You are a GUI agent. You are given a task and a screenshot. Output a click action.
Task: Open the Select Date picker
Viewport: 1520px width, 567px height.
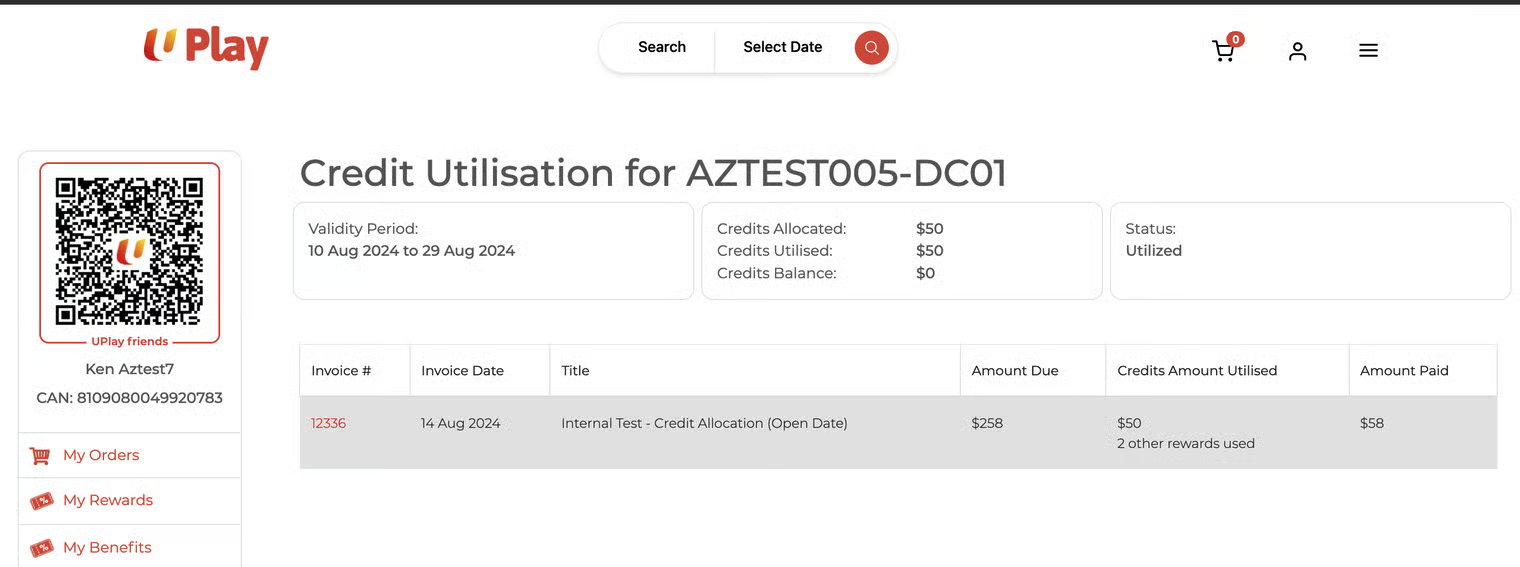pyautogui.click(x=782, y=47)
